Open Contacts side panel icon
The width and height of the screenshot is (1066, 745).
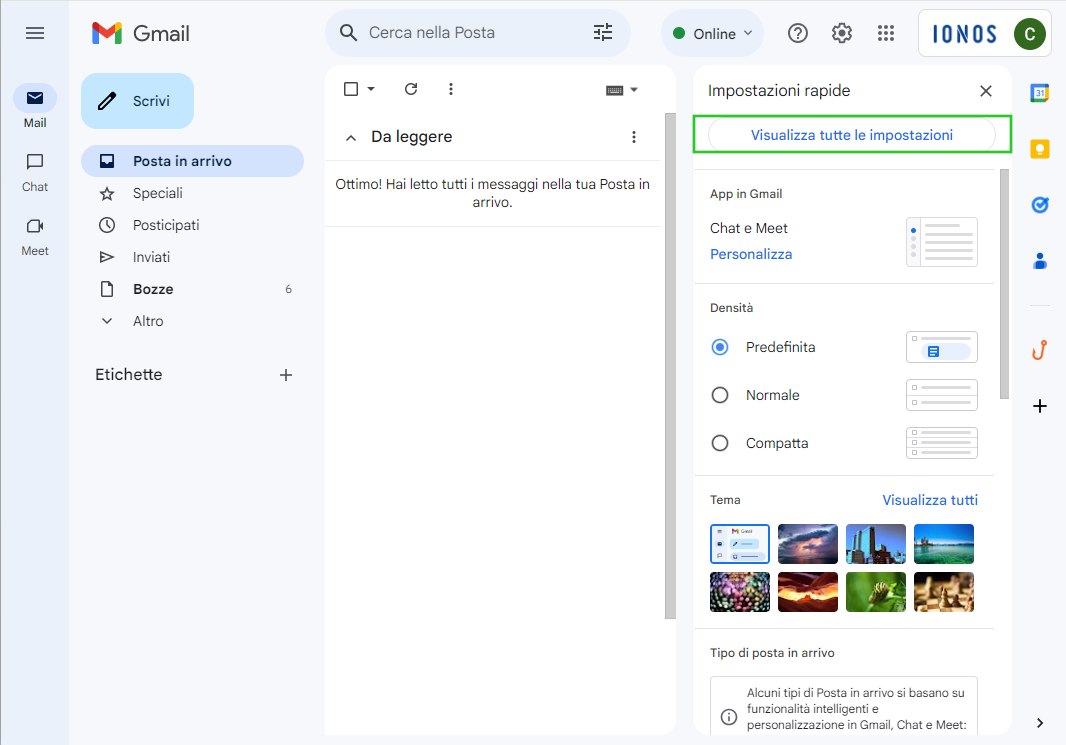[x=1039, y=260]
